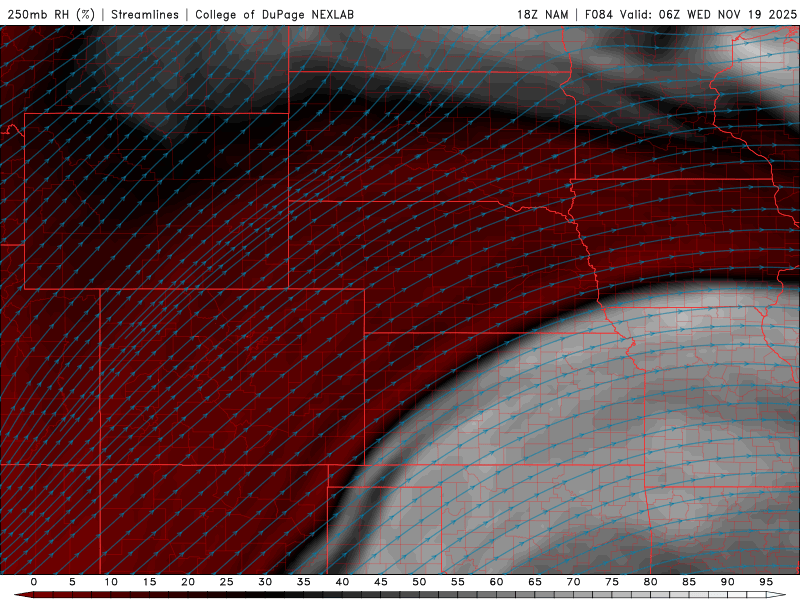Click the colorbar label "10"
The height and width of the screenshot is (600, 800).
tap(111, 582)
